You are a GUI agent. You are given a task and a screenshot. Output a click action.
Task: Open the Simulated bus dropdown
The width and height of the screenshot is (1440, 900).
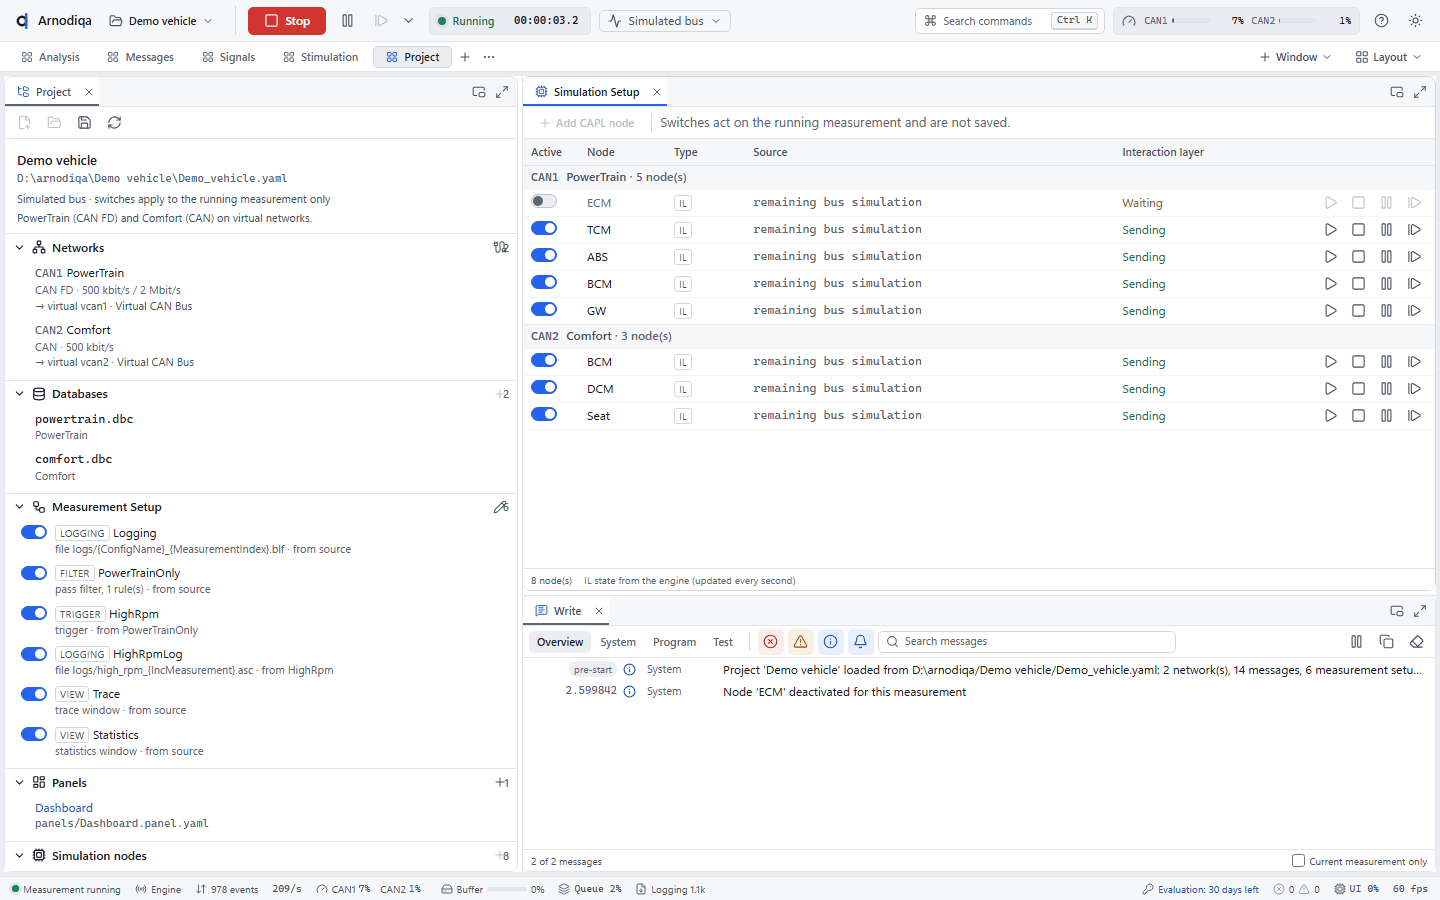coord(665,20)
